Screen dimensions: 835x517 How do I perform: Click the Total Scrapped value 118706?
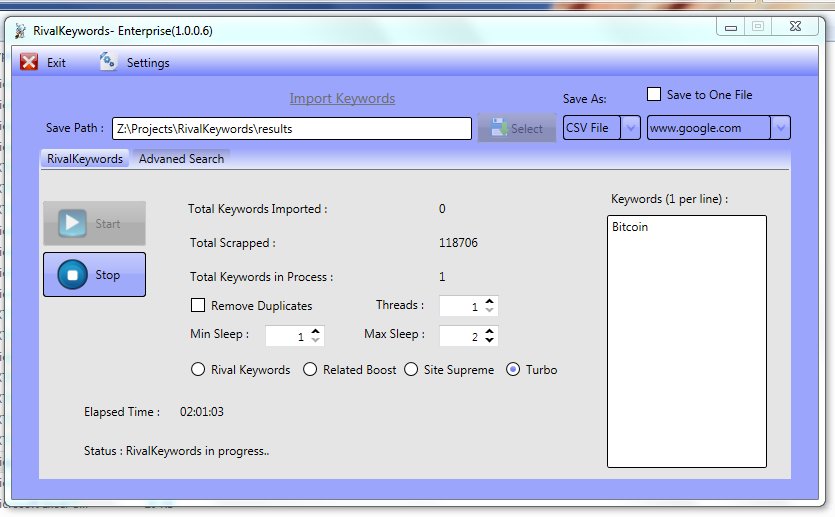(x=458, y=243)
